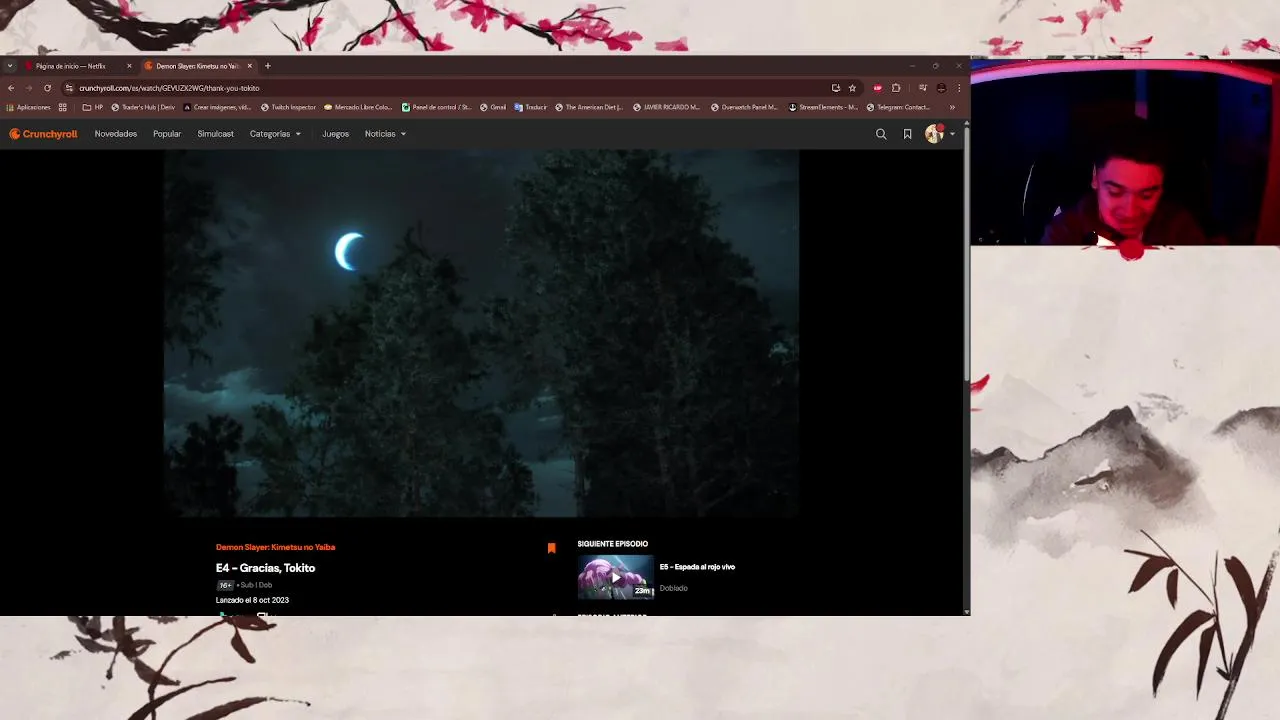
Task: Go to Novedades
Action: coord(116,134)
